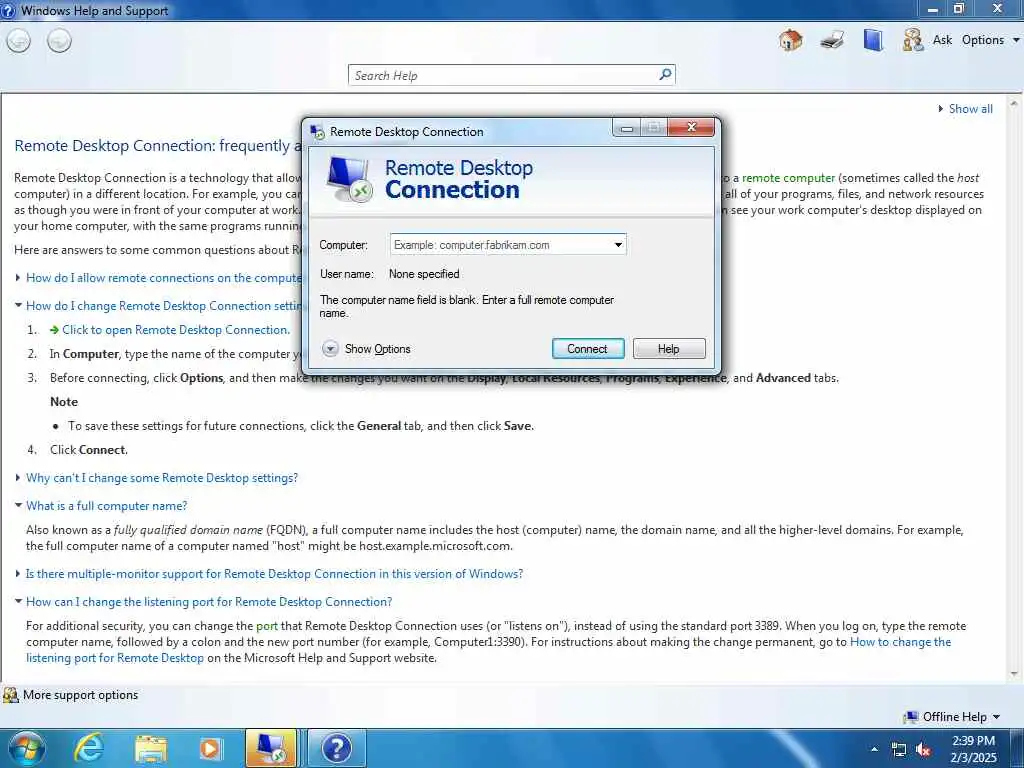Click 'Click to open Remote Desktop Connection' link

176,330
